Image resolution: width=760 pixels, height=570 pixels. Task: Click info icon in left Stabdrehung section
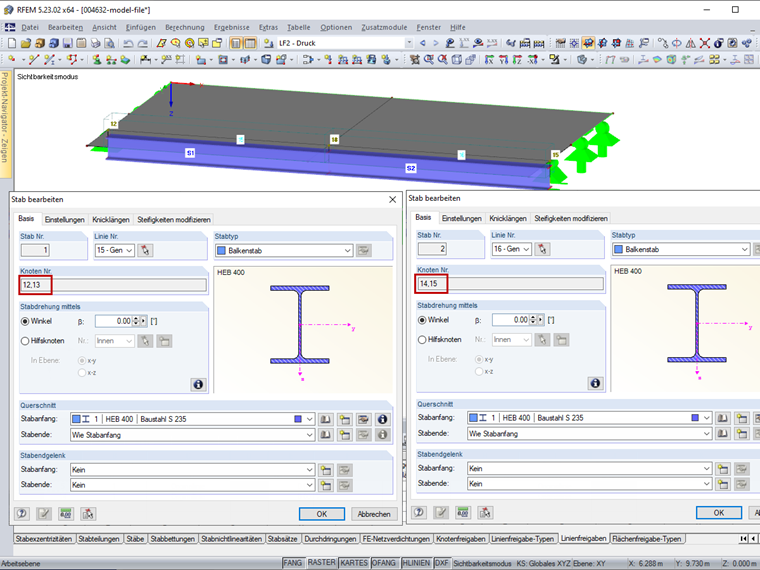pos(198,384)
